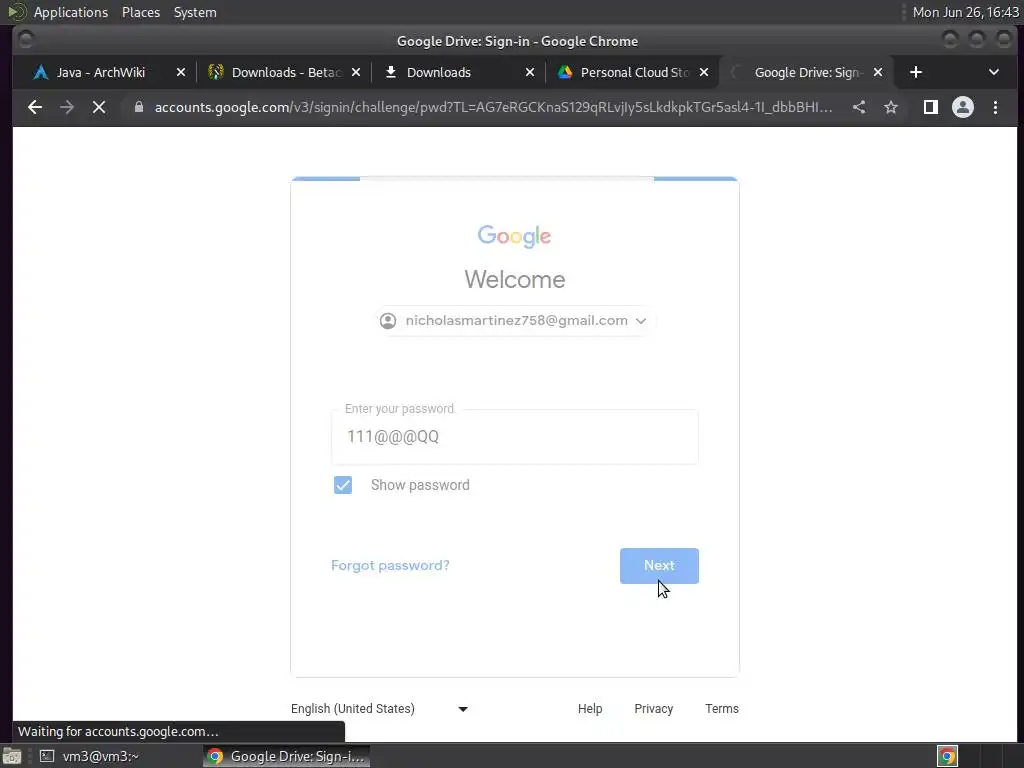Open the side panel icon
The width and height of the screenshot is (1024, 768).
coord(931,107)
